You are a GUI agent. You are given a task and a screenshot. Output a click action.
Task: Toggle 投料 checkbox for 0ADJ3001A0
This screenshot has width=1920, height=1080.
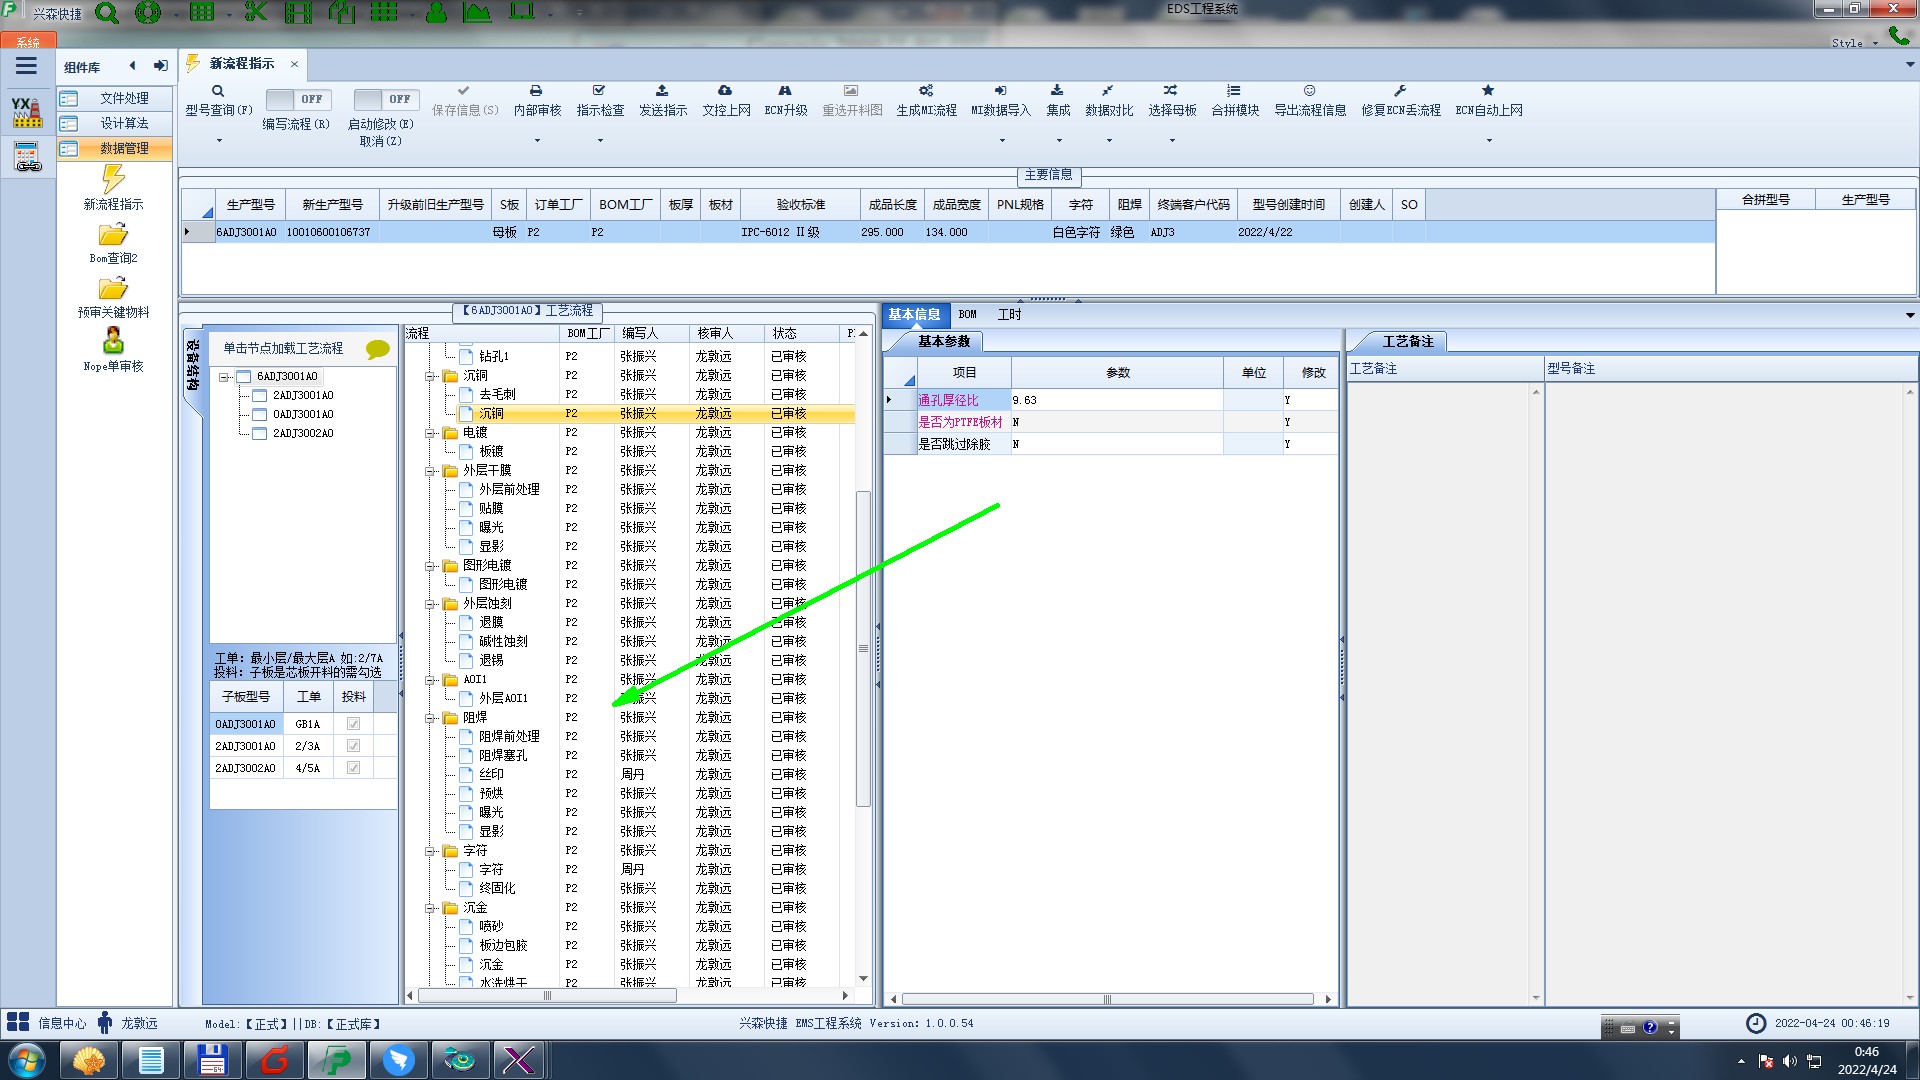353,724
